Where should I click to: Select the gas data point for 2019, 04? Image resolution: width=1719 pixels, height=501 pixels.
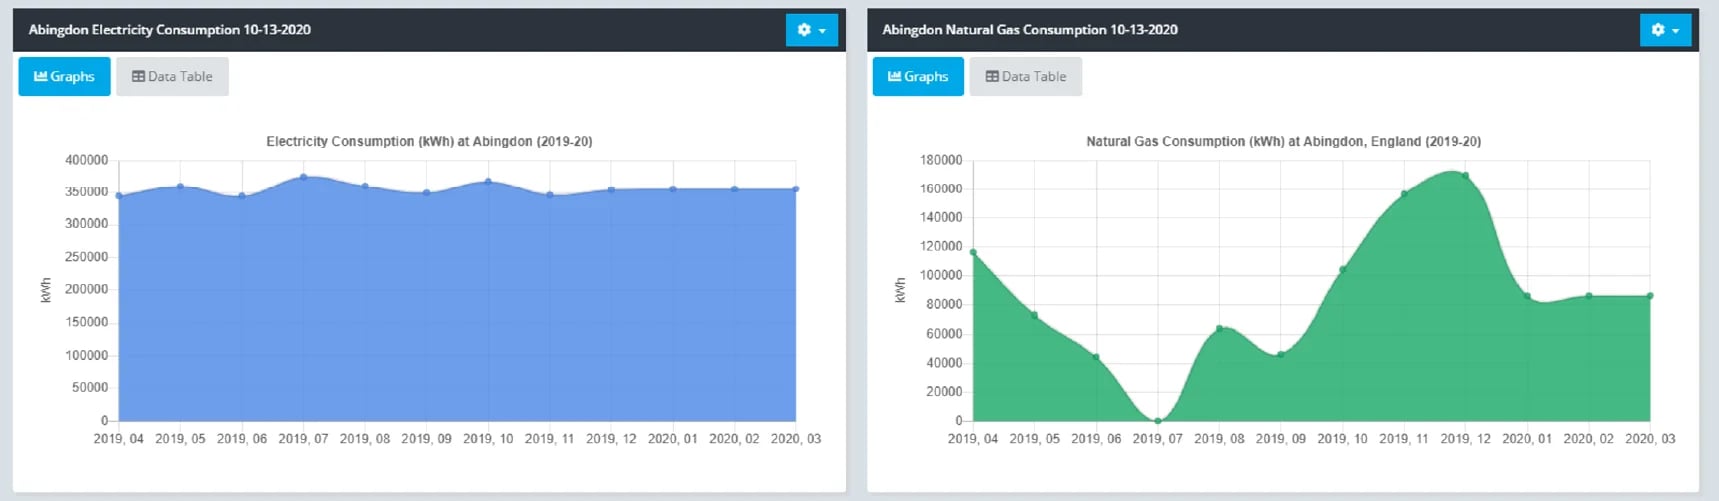[x=973, y=252]
